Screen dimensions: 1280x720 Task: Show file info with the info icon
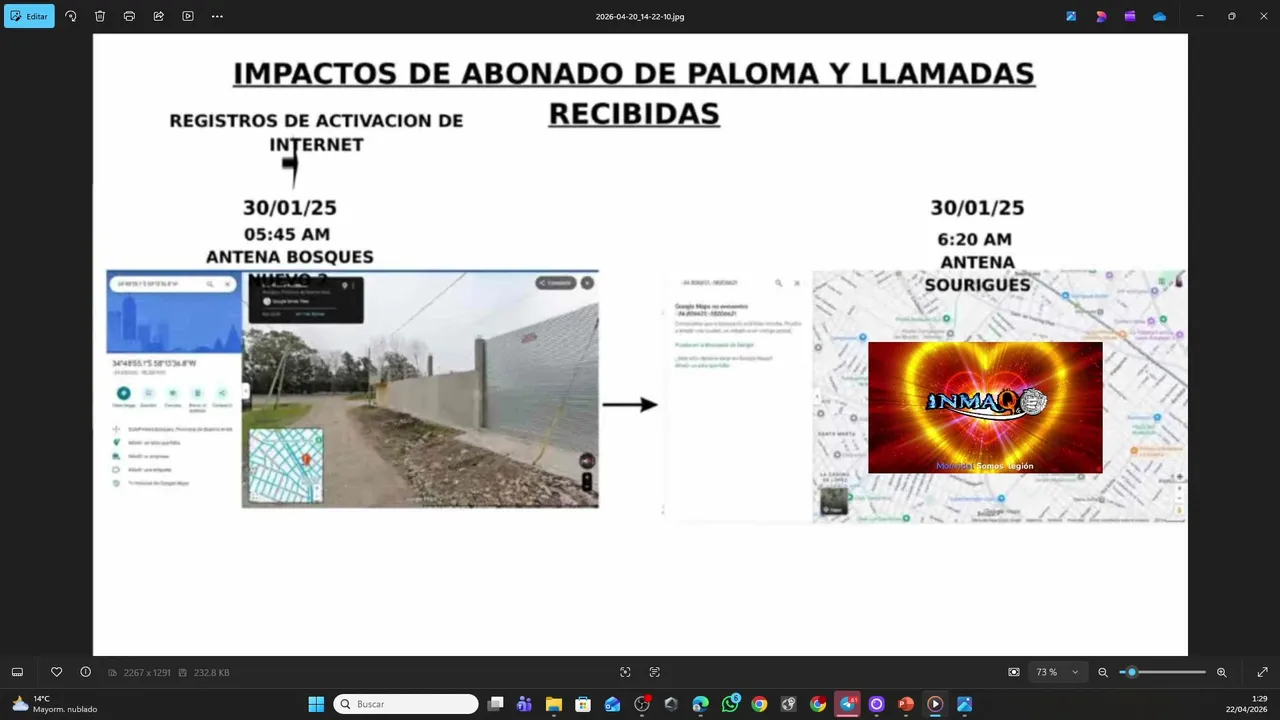point(85,672)
